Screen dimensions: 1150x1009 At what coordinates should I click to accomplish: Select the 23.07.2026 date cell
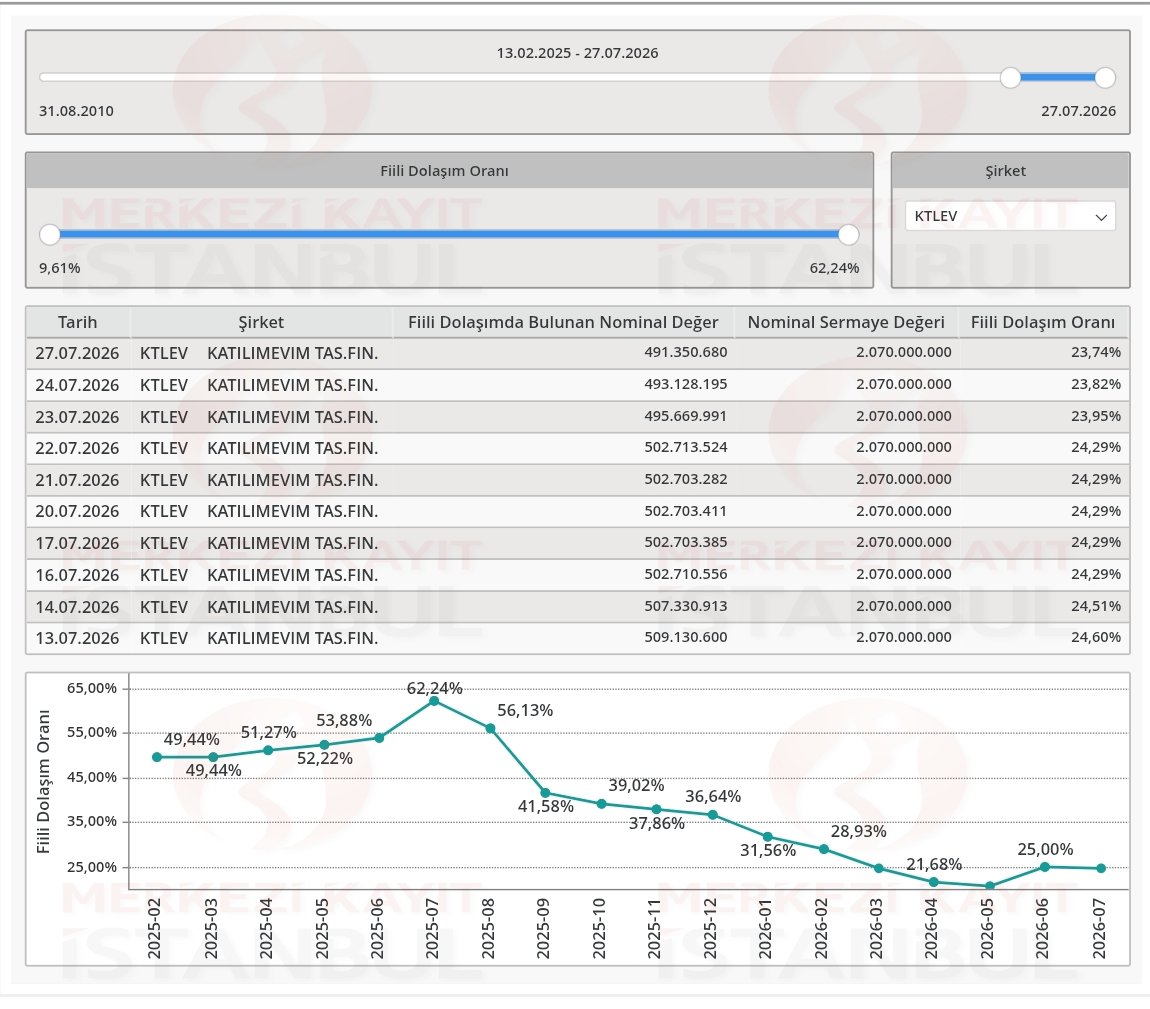[77, 417]
